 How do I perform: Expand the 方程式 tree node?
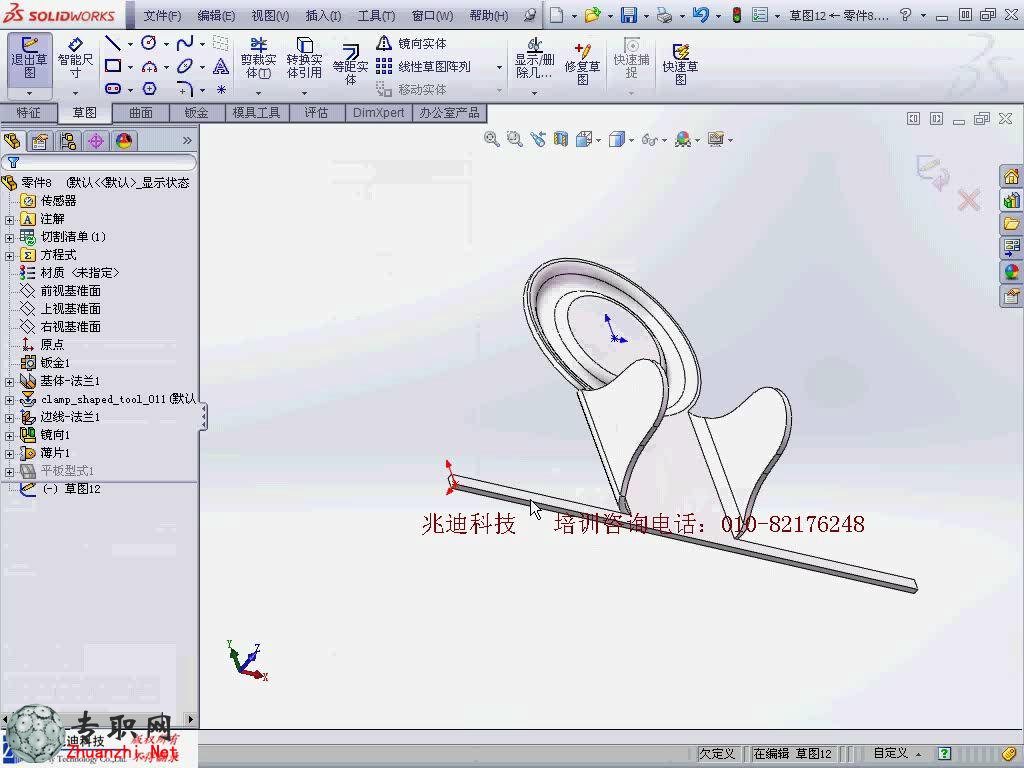pyautogui.click(x=9, y=255)
